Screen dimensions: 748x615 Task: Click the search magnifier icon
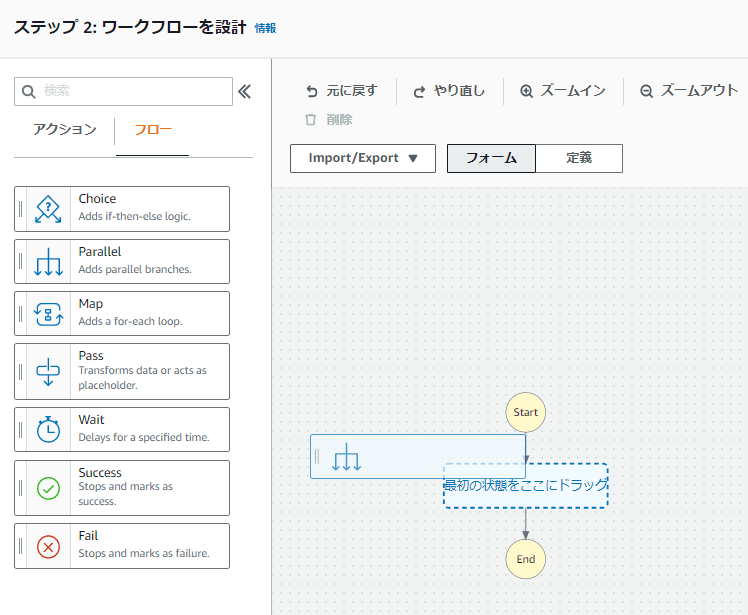(x=29, y=92)
